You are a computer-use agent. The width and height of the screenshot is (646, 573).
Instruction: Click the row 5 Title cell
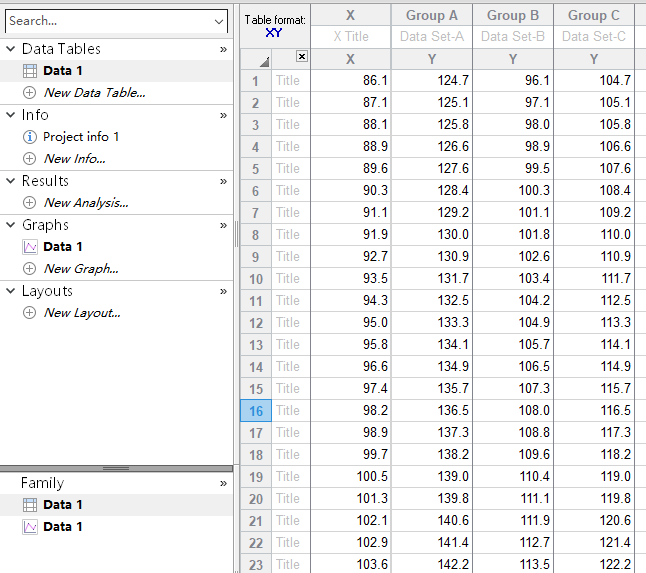point(291,168)
